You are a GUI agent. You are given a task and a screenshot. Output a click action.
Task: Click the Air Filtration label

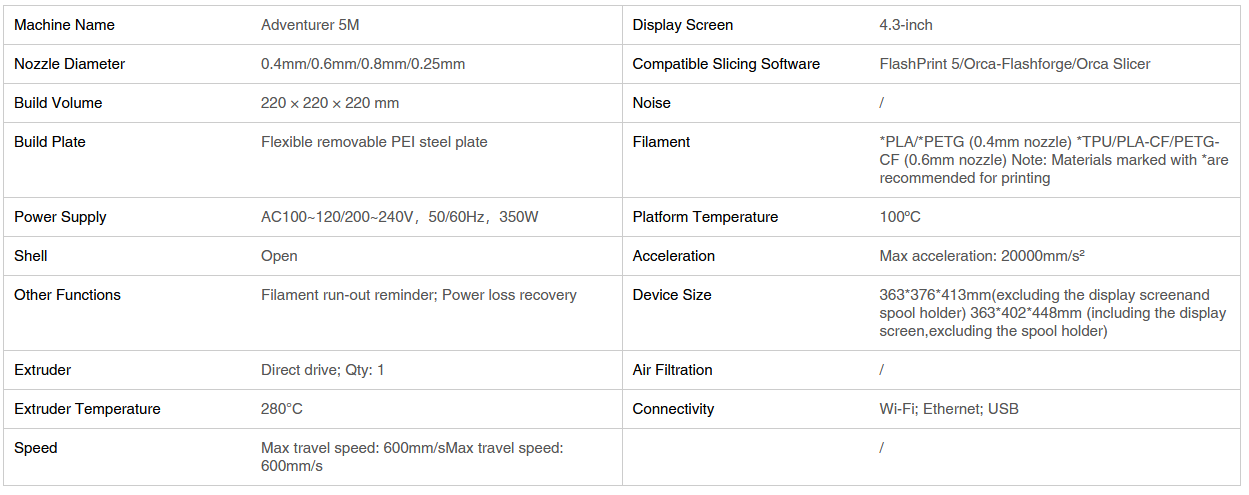pyautogui.click(x=673, y=370)
